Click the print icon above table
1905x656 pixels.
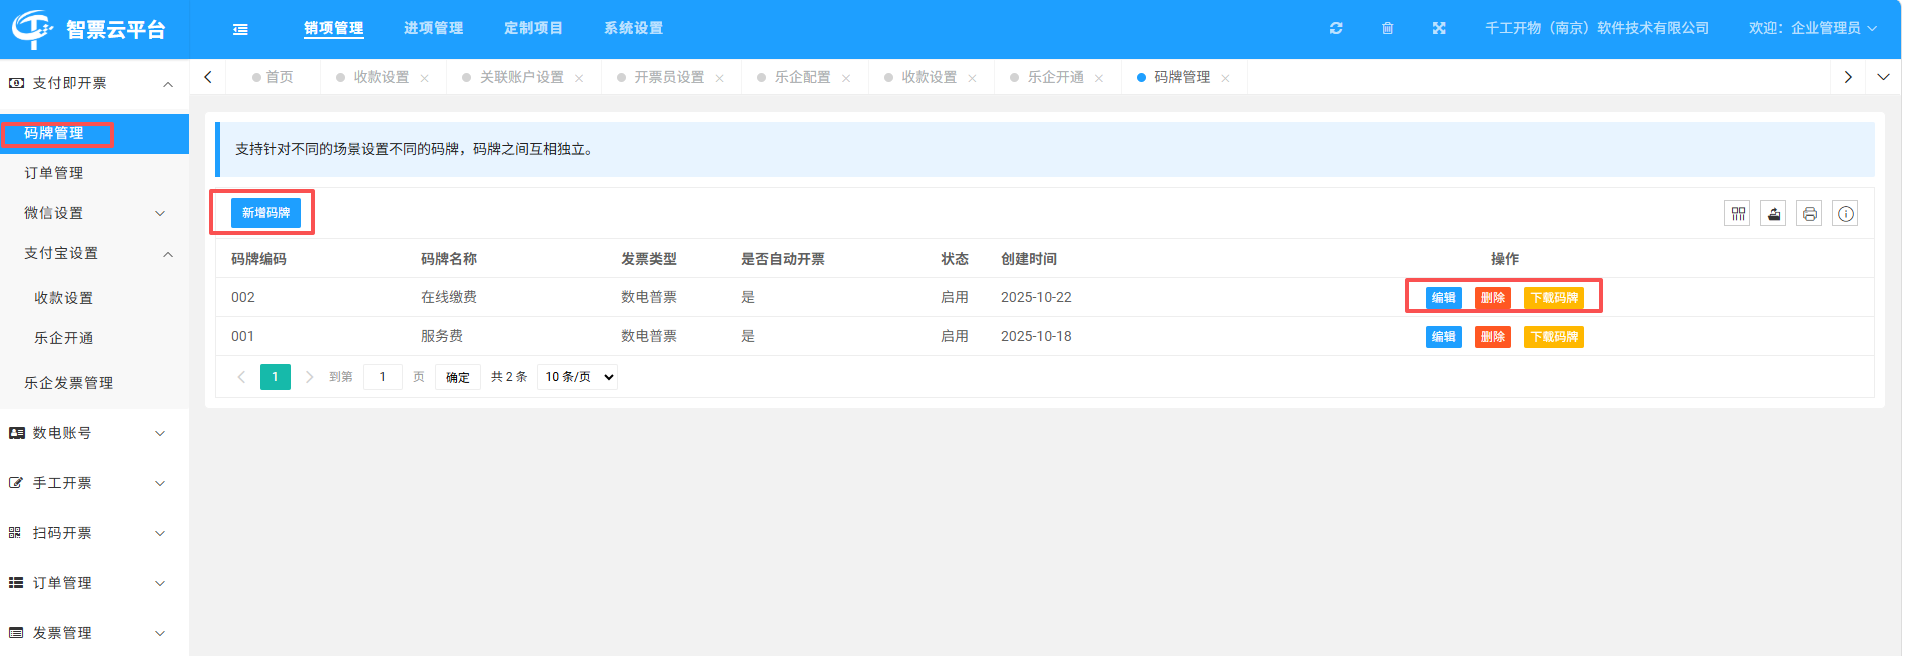tap(1809, 213)
